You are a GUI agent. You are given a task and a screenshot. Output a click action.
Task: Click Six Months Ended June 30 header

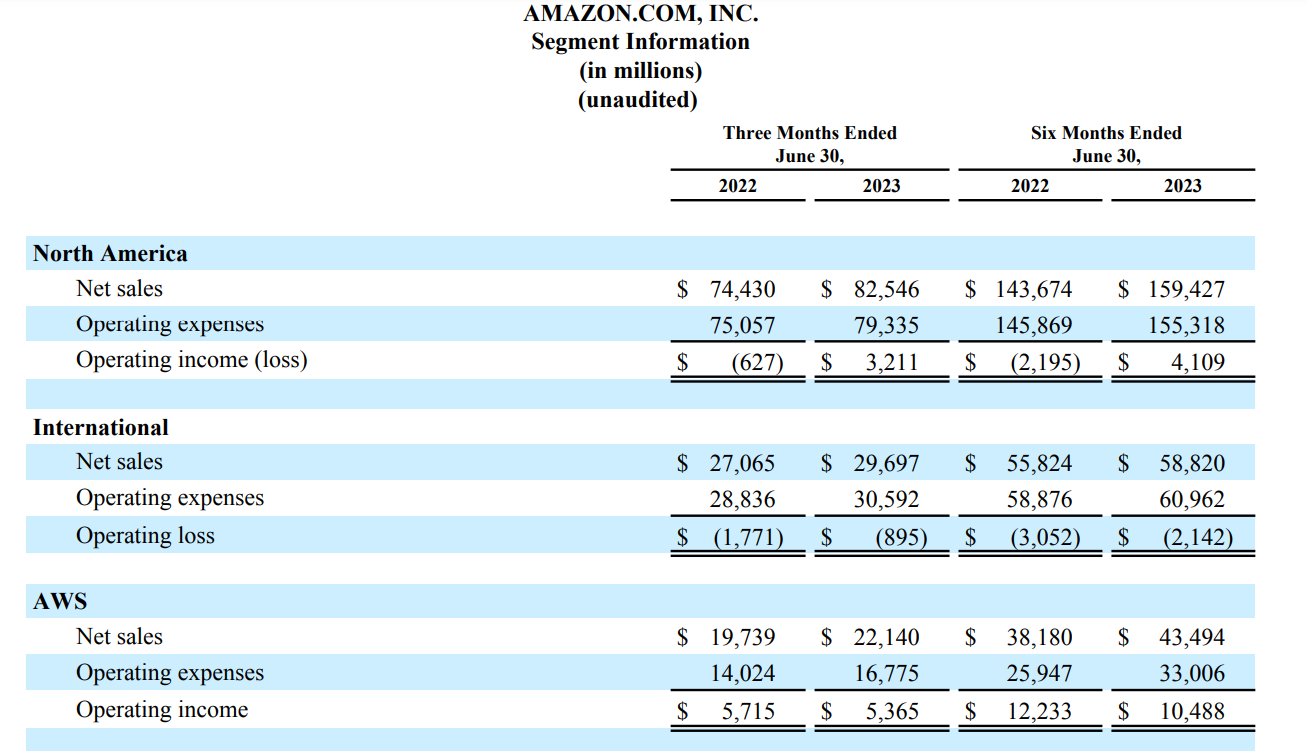1106,144
